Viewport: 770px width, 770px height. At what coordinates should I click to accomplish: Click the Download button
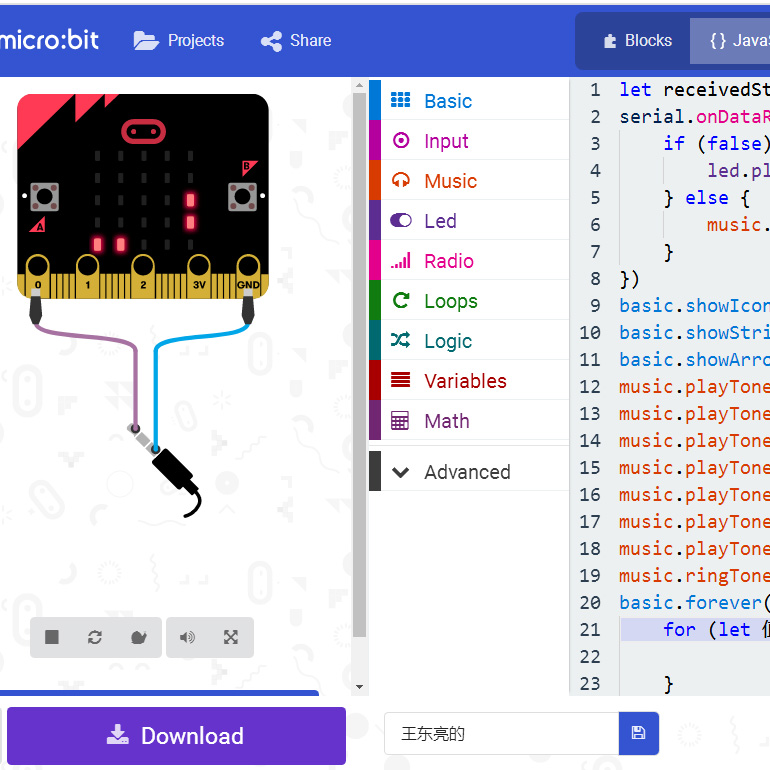[176, 736]
